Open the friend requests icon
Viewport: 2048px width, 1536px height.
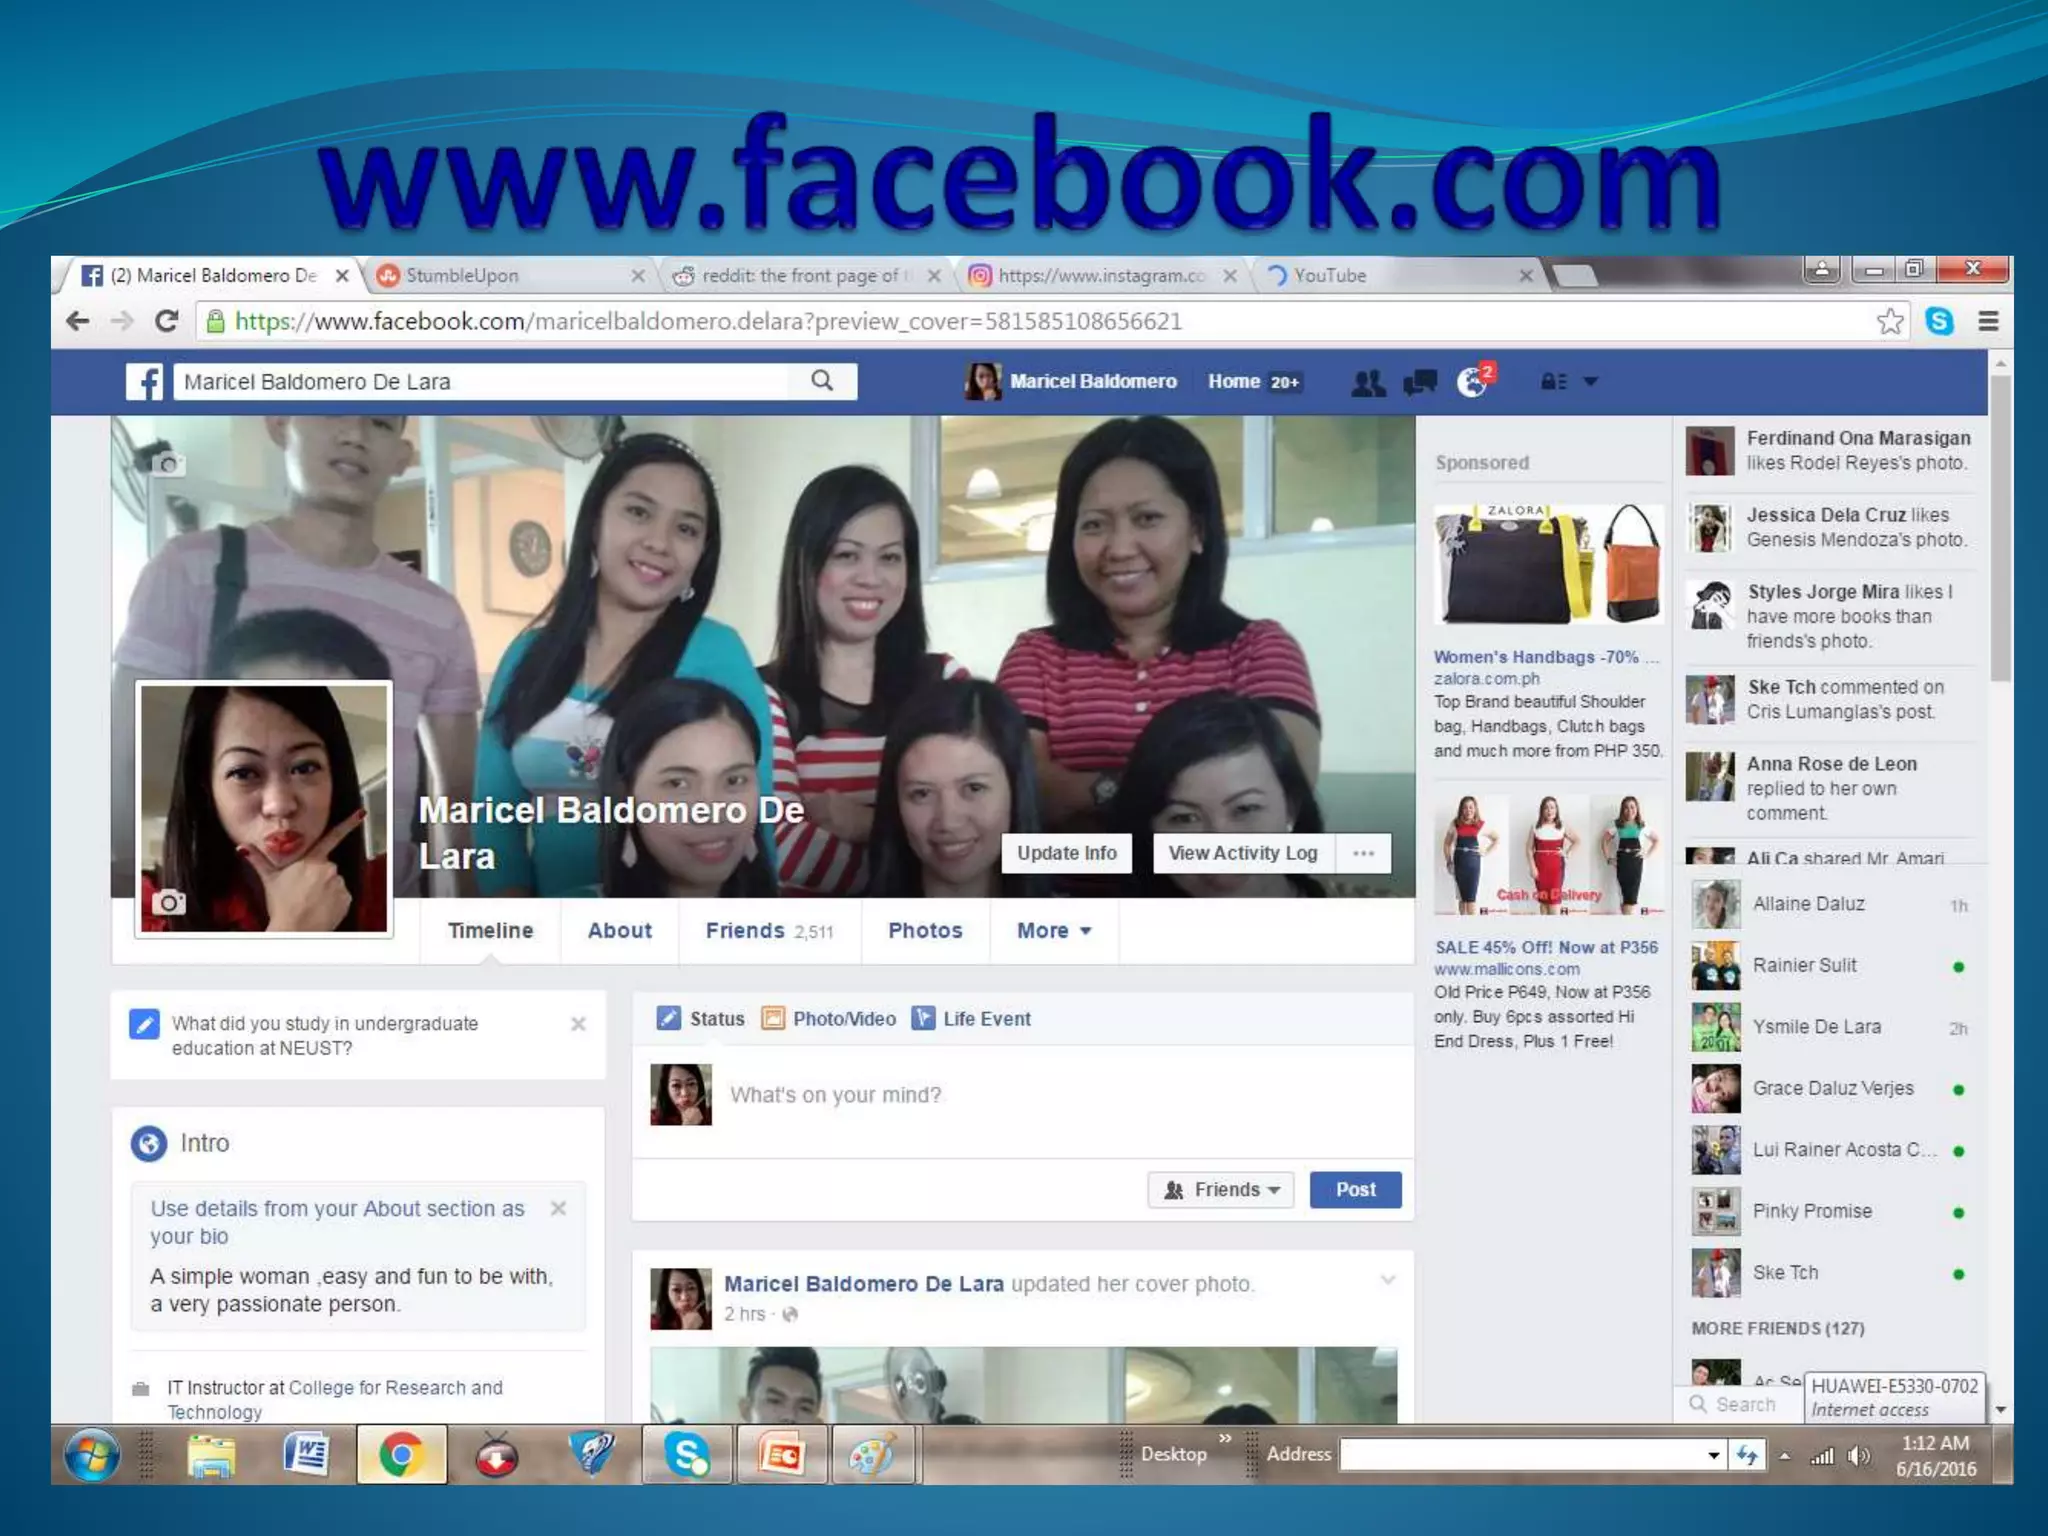click(1368, 382)
